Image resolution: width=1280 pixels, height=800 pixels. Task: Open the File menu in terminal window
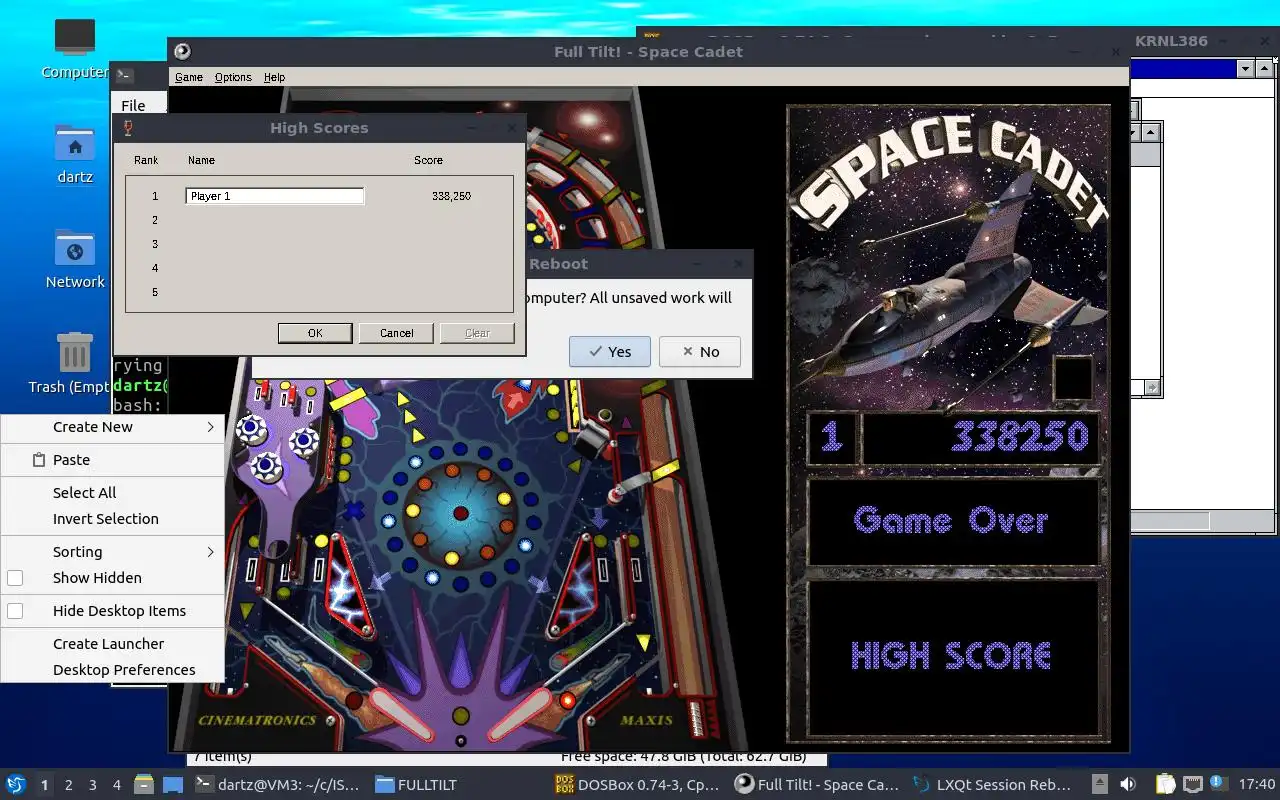[x=133, y=105]
